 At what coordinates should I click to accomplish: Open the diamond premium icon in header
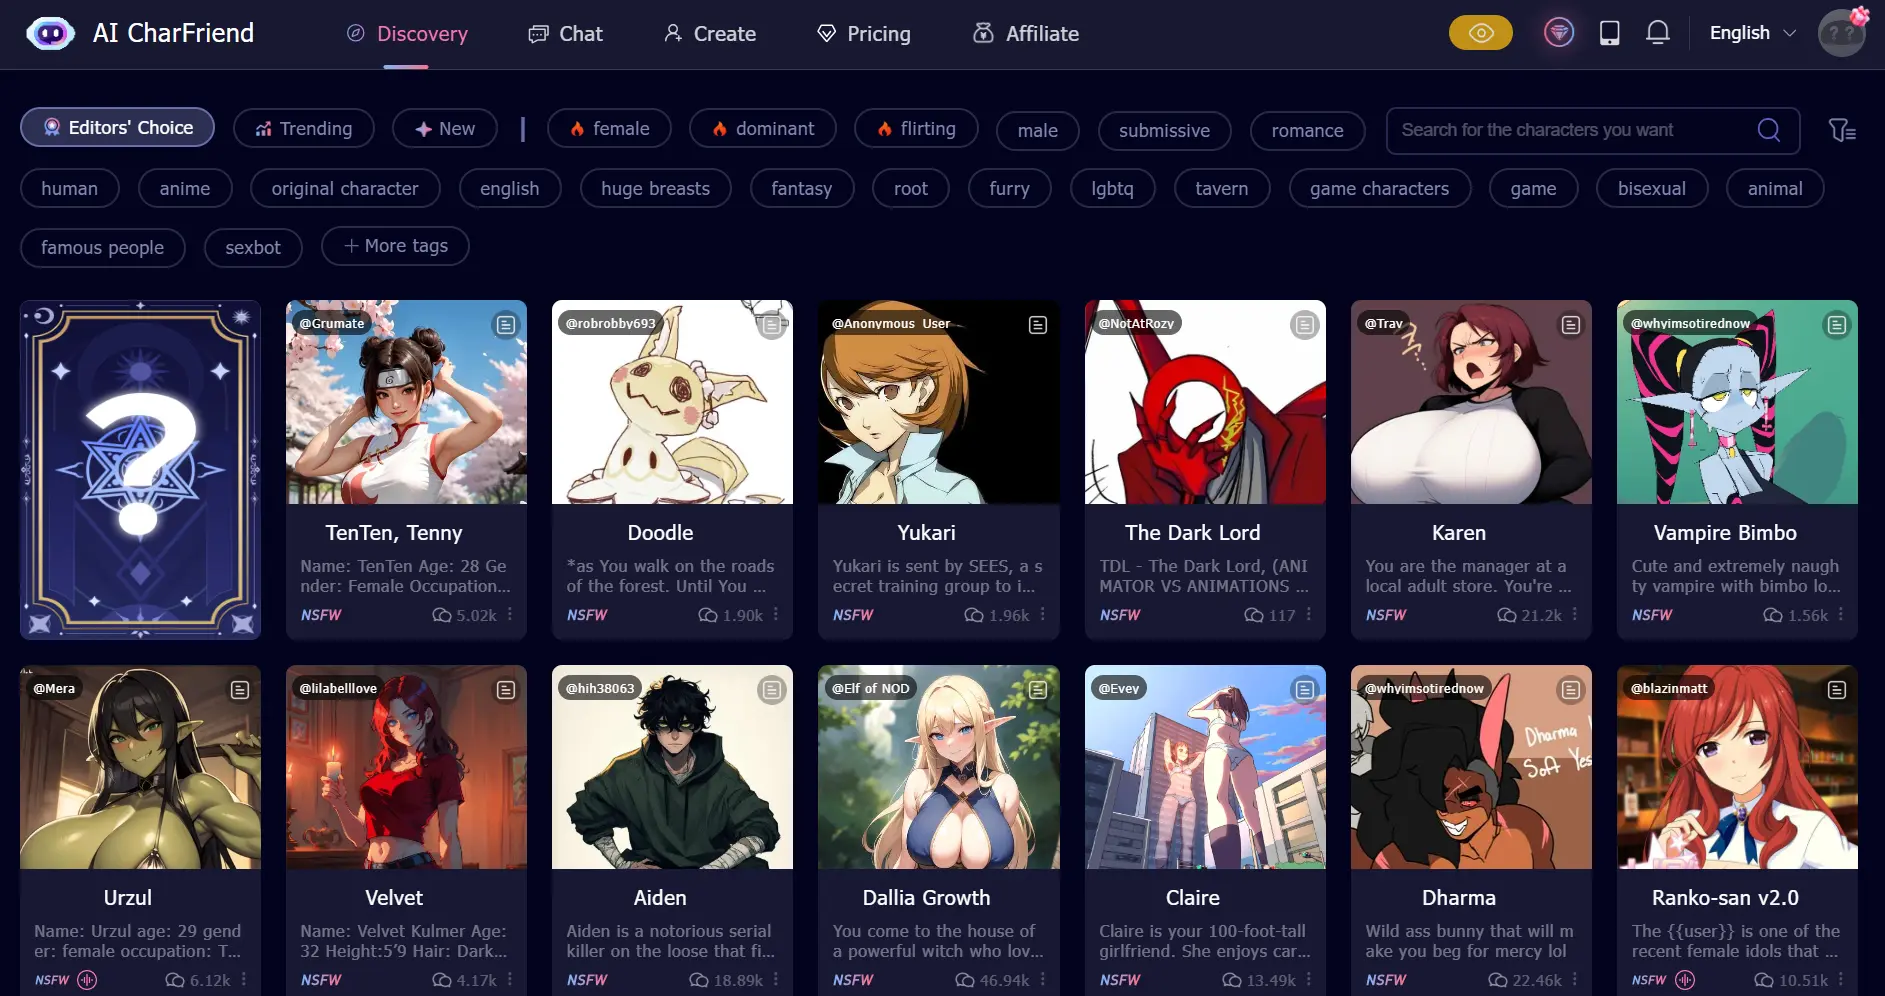(x=1558, y=33)
